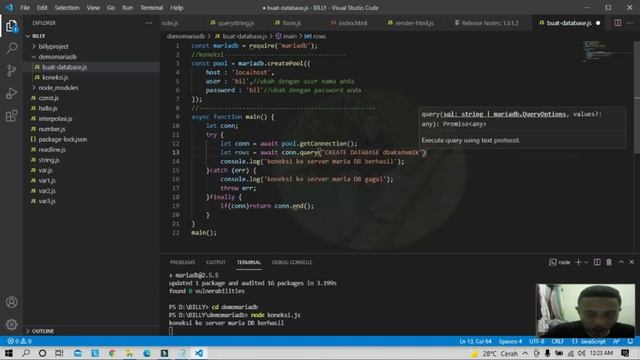Switch to the index.html editor tab
Viewport: 640px width, 360px height.
pos(349,23)
